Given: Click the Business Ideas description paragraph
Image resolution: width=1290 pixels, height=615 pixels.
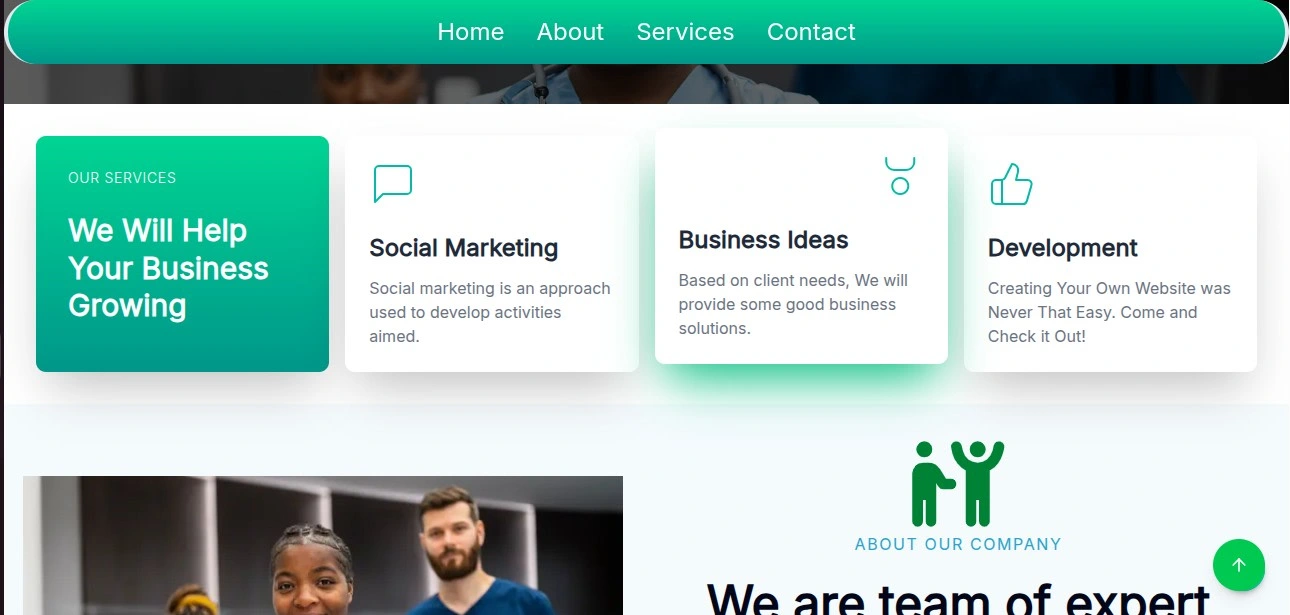Looking at the screenshot, I should click(x=793, y=304).
